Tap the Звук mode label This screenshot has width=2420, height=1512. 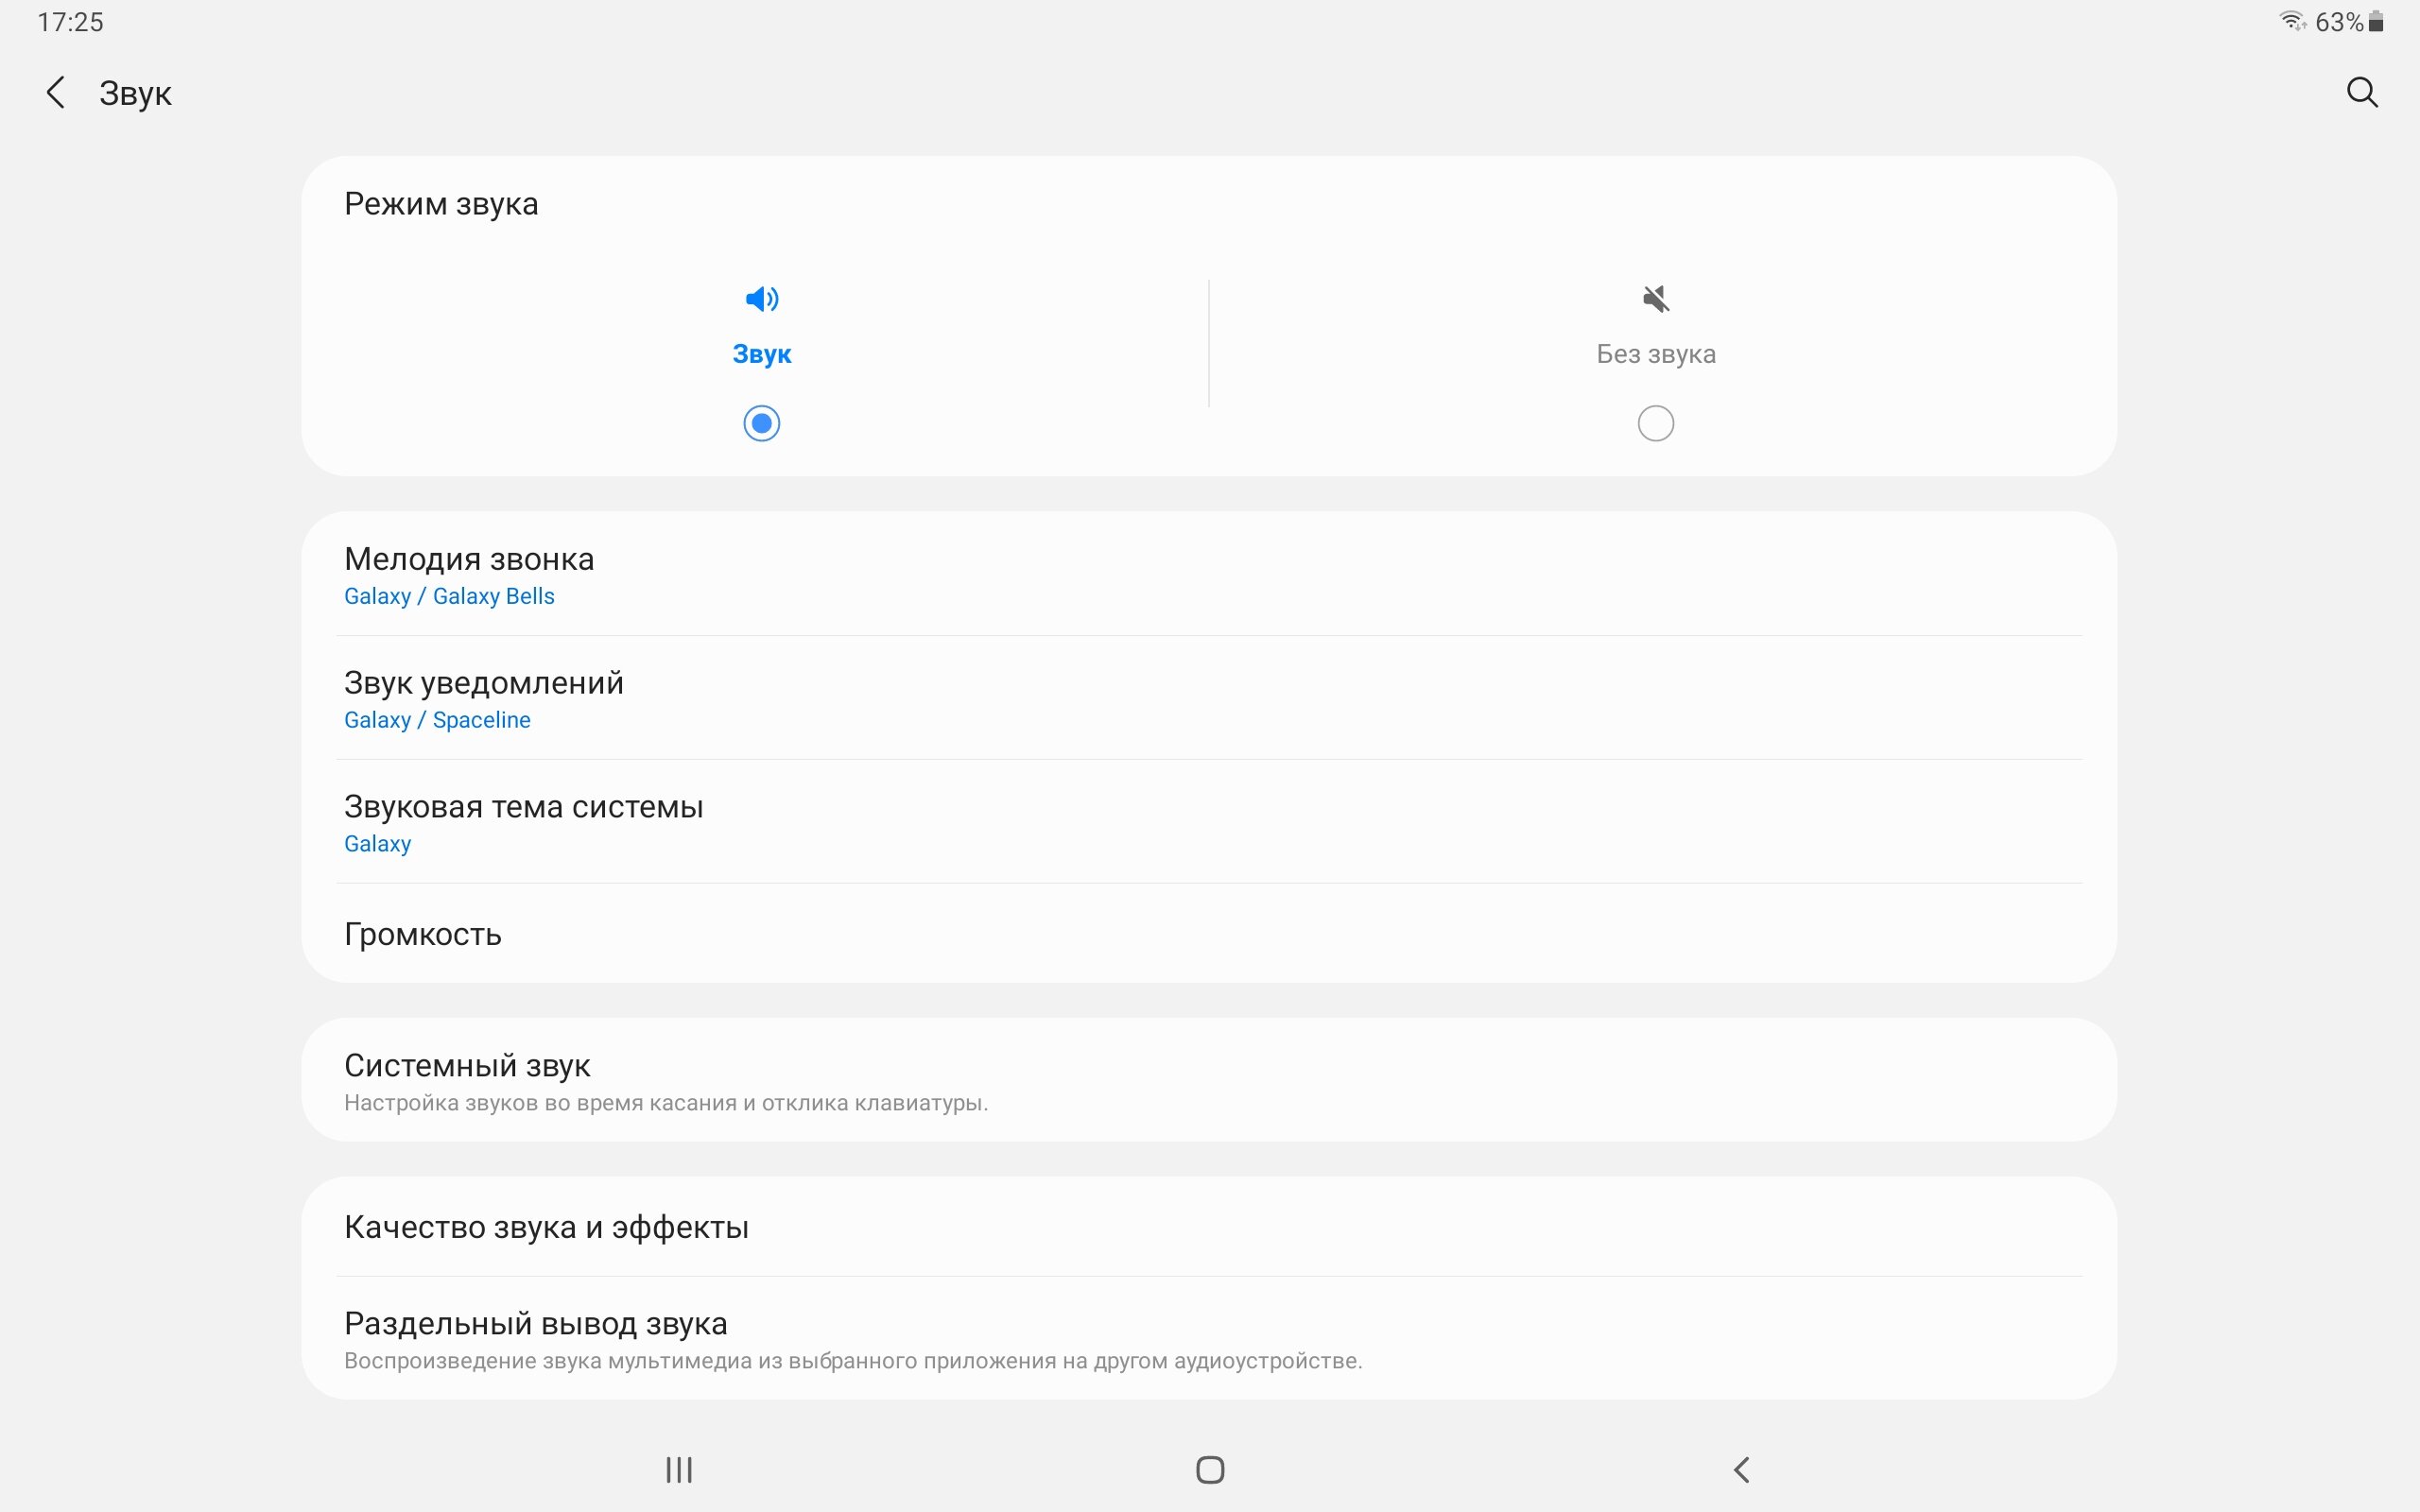pos(762,354)
